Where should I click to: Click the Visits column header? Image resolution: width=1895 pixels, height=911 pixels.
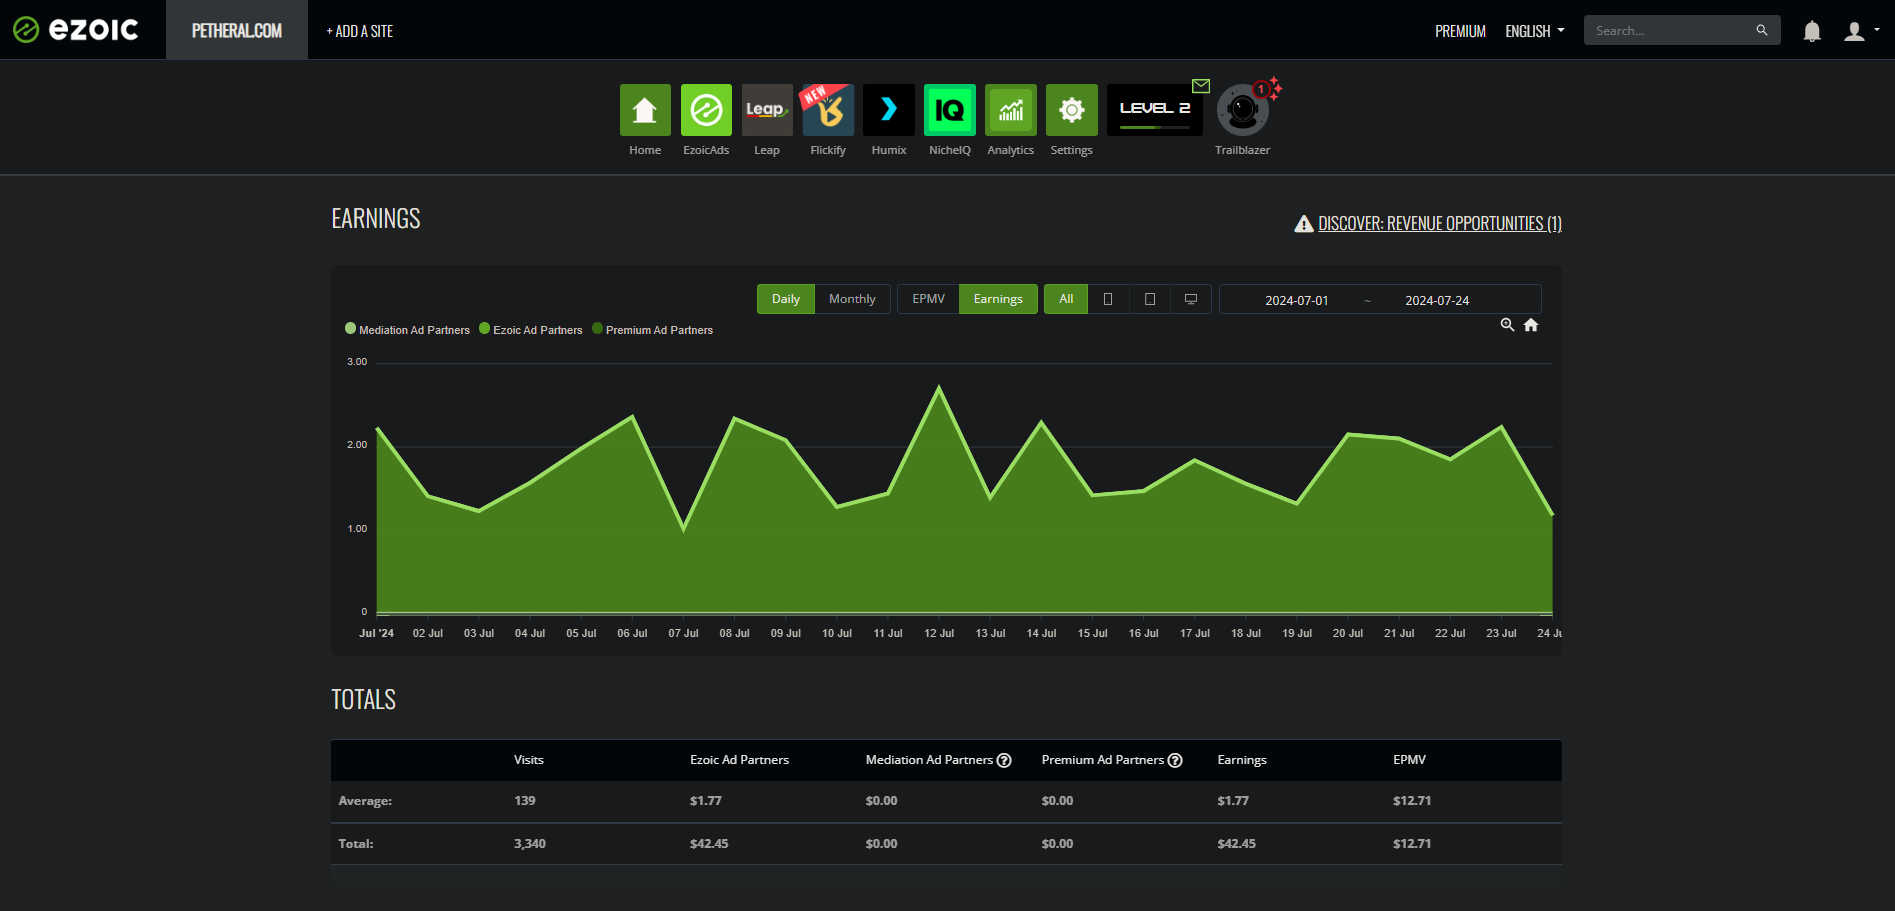coord(529,760)
